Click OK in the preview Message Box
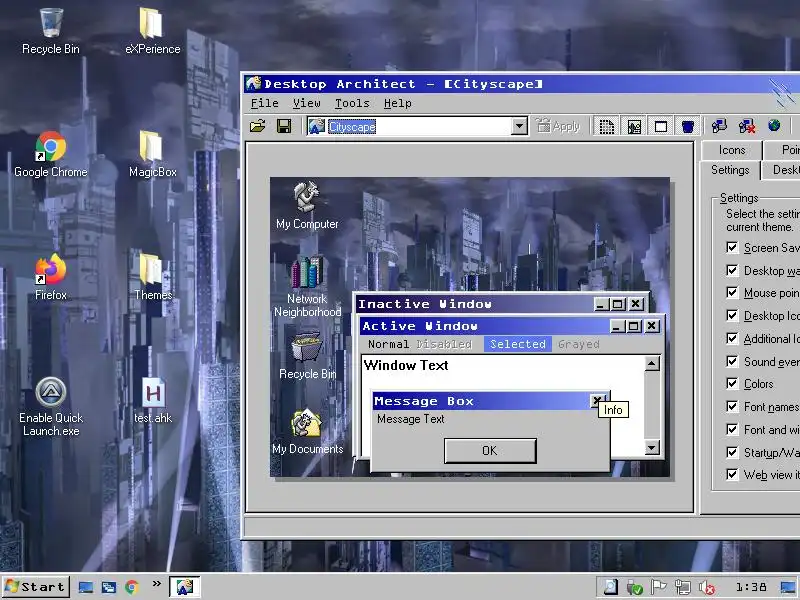 (490, 451)
